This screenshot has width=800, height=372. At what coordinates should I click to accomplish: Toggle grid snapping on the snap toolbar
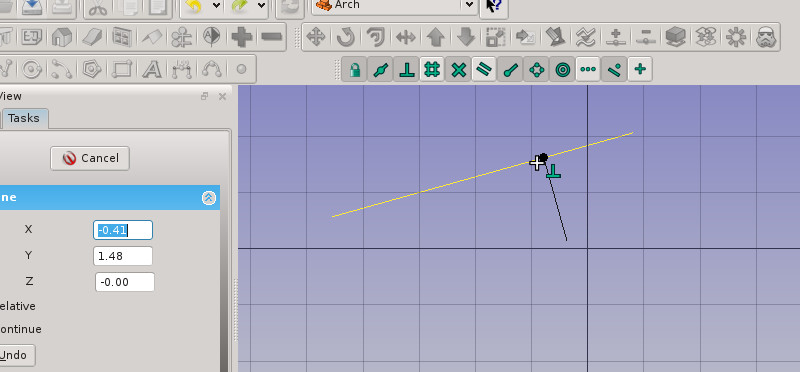click(x=432, y=69)
